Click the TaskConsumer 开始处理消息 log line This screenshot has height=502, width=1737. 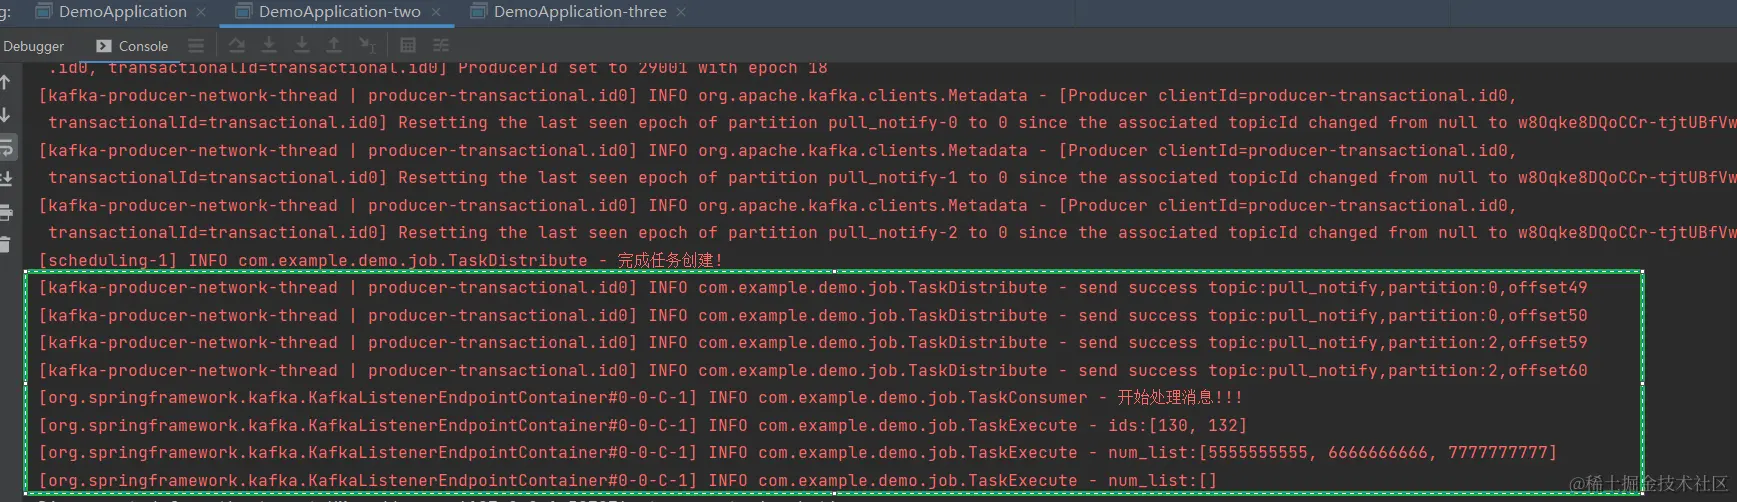(640, 398)
